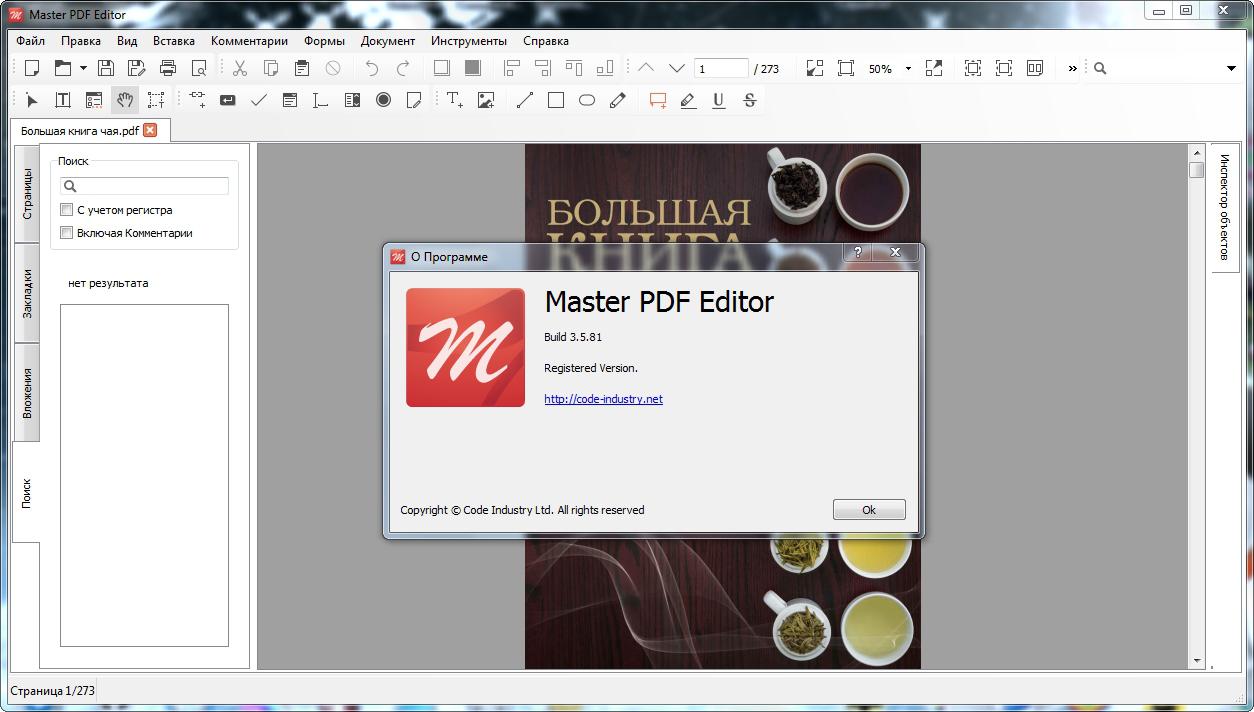The image size is (1254, 712).
Task: Save the document with the floppy icon
Action: tap(106, 68)
